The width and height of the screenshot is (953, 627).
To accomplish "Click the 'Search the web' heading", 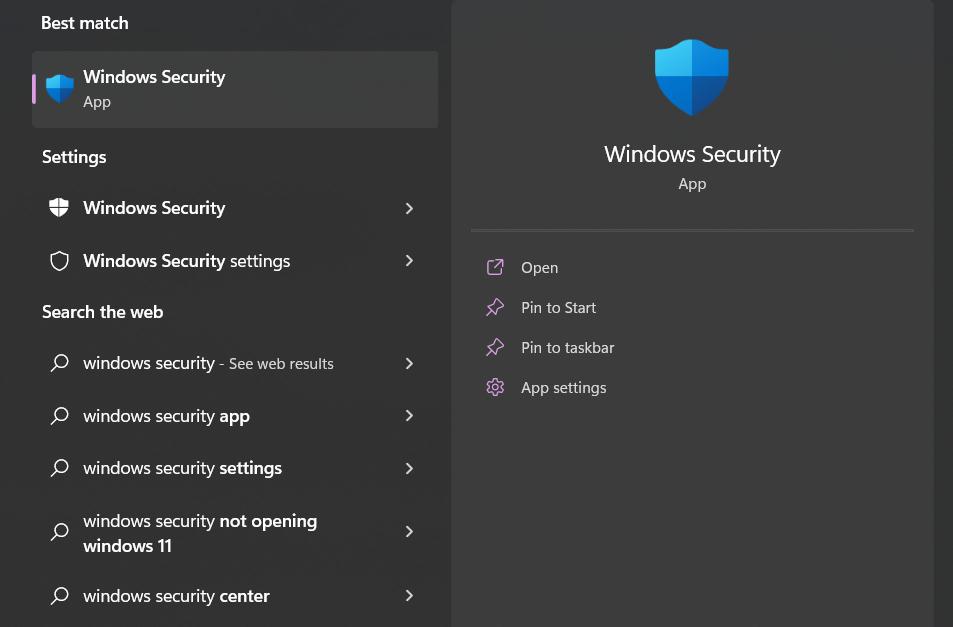I will pyautogui.click(x=102, y=312).
